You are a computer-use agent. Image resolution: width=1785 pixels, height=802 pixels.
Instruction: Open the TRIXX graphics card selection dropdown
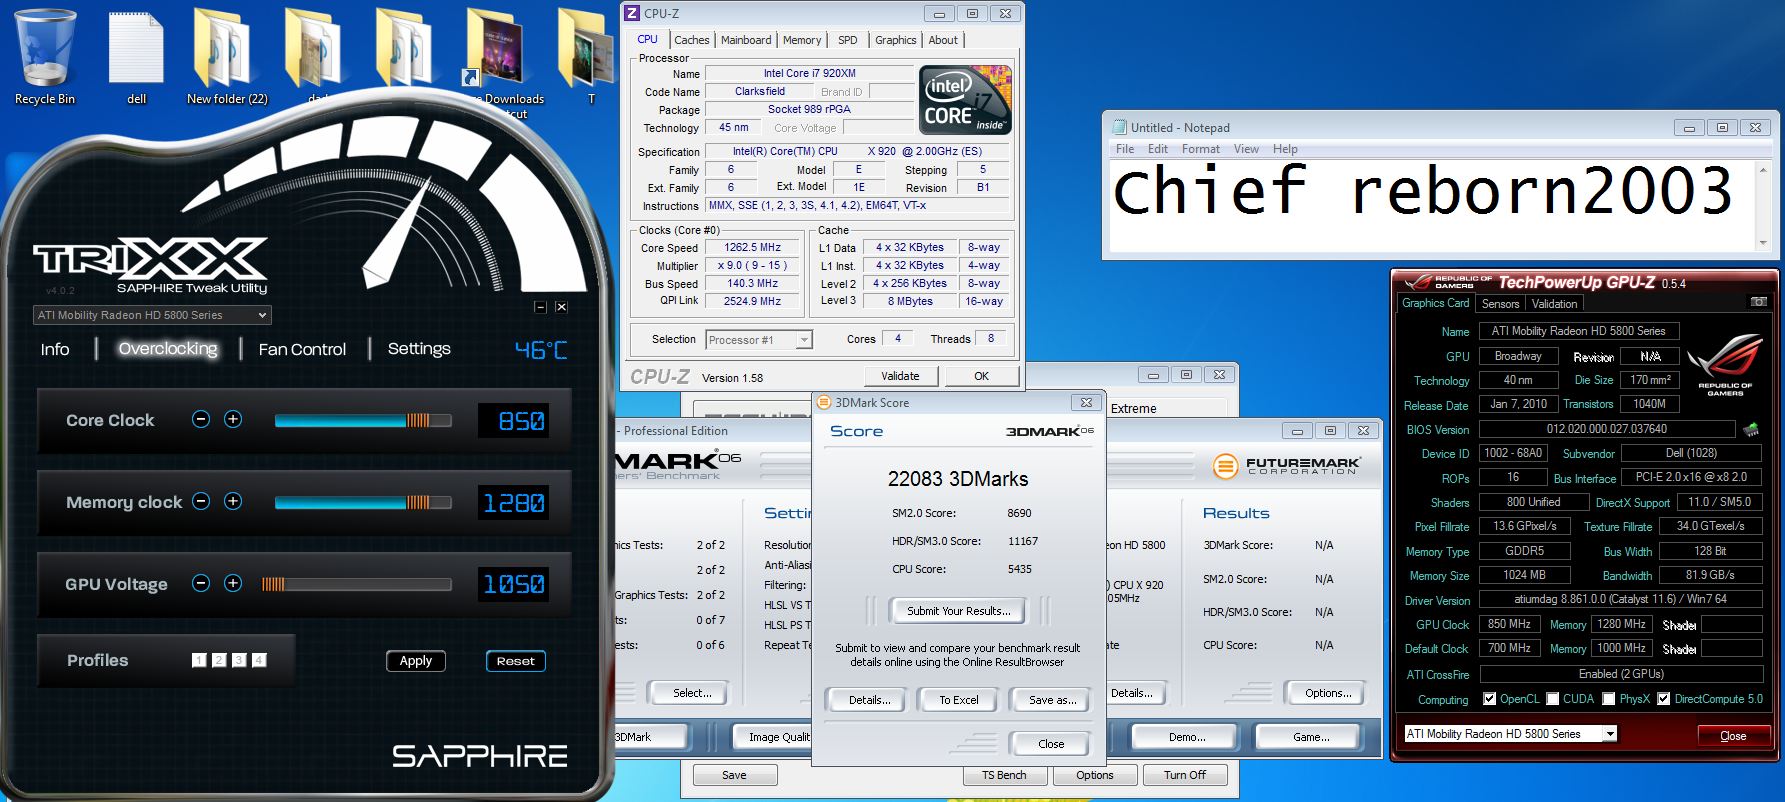(x=152, y=315)
